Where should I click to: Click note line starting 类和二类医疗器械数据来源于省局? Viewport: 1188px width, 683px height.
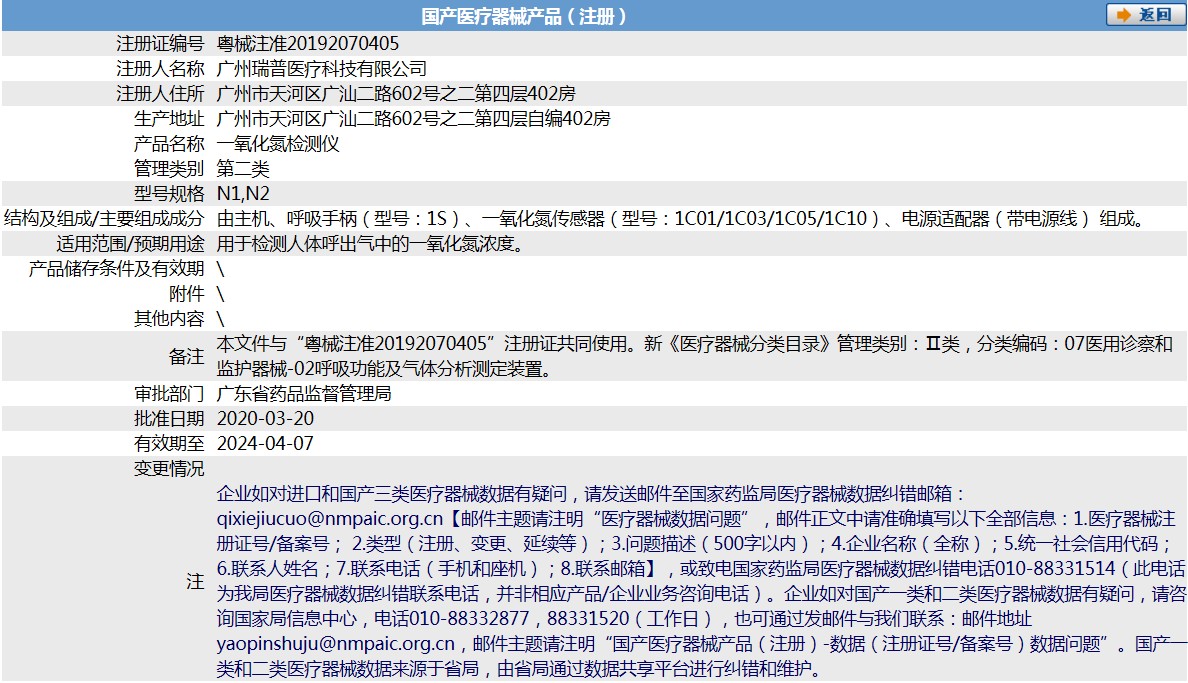pos(520,669)
